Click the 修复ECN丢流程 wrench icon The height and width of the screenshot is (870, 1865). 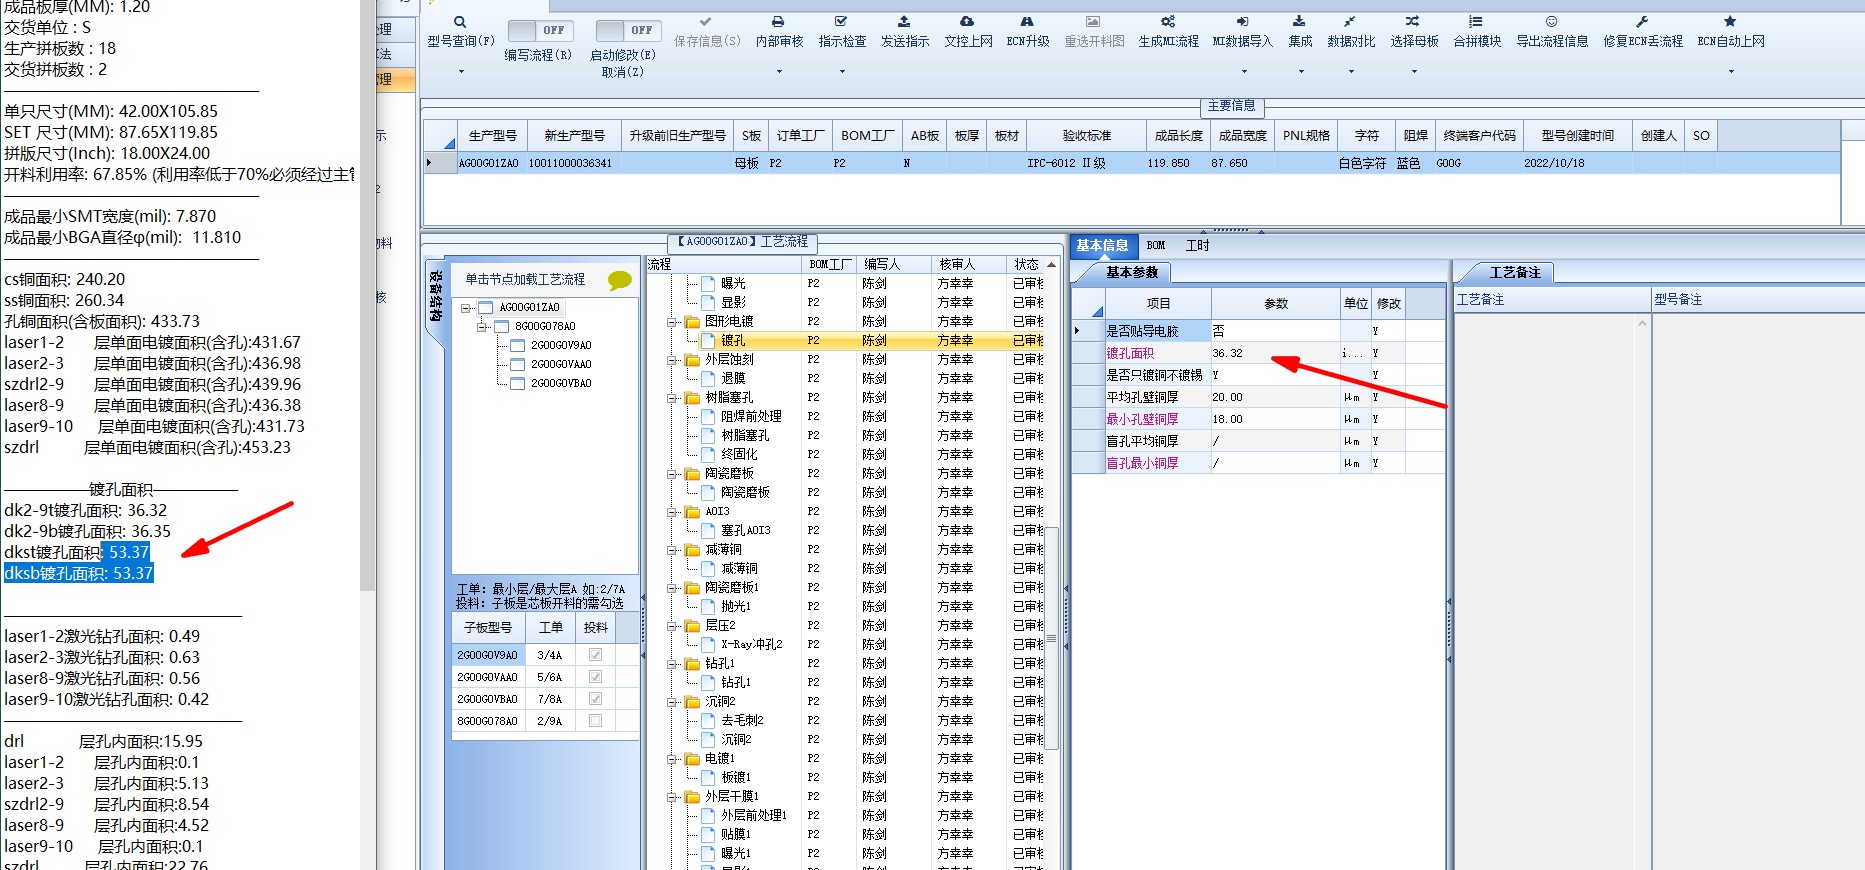pyautogui.click(x=1642, y=21)
